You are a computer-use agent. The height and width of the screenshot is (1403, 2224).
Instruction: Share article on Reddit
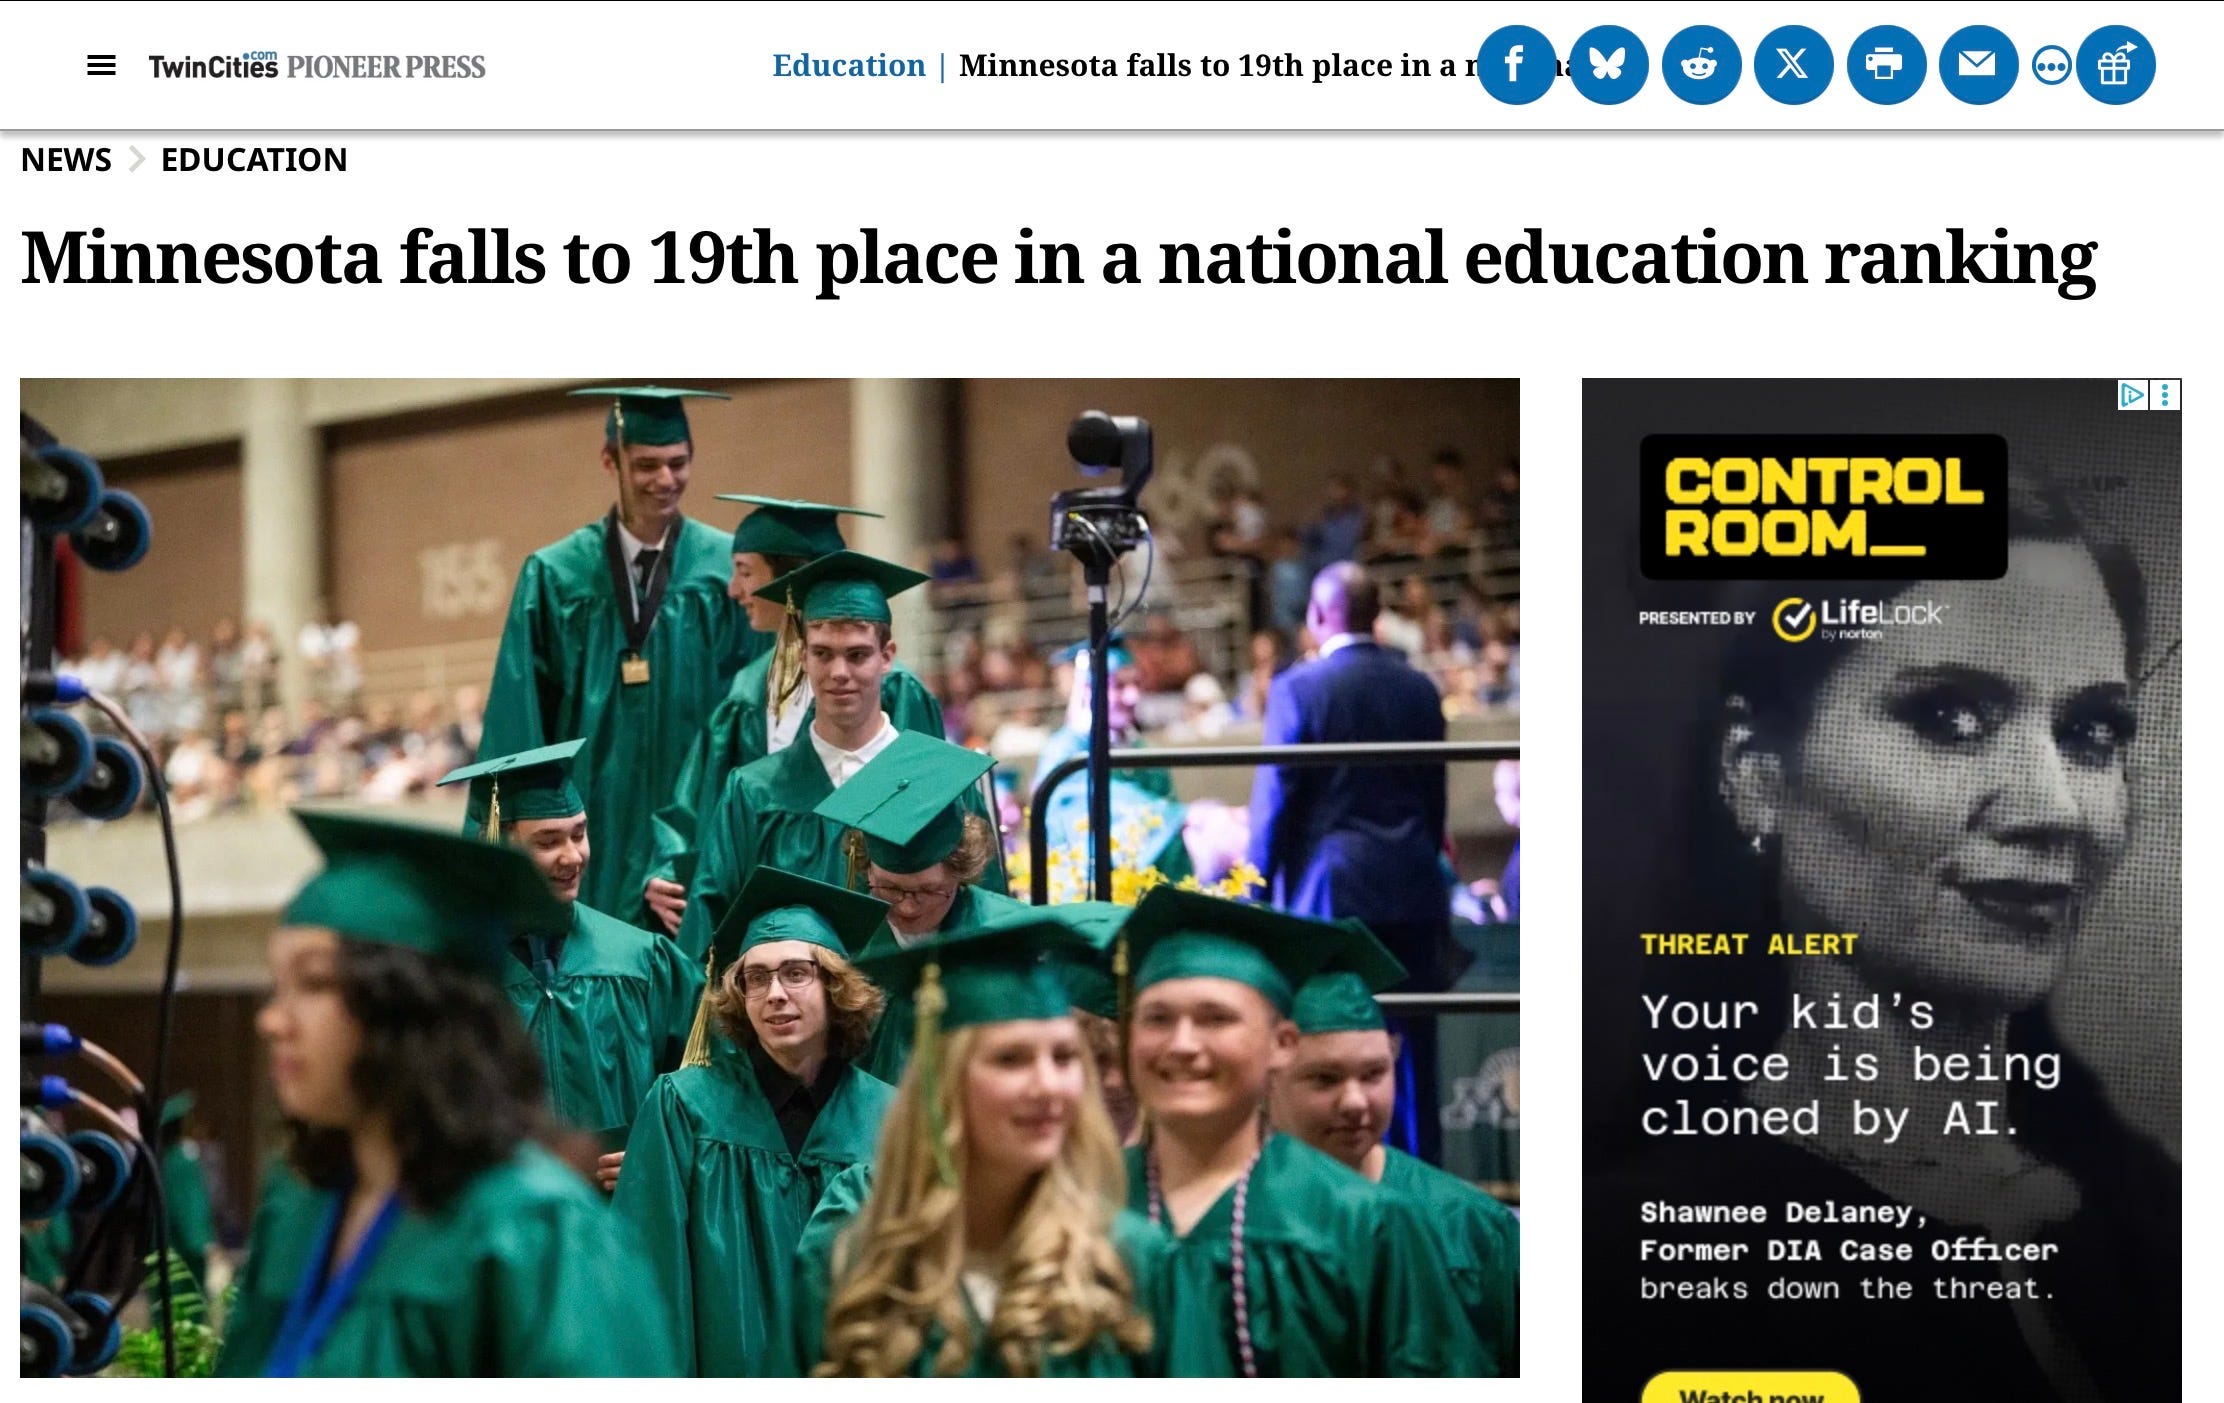pyautogui.click(x=1701, y=65)
